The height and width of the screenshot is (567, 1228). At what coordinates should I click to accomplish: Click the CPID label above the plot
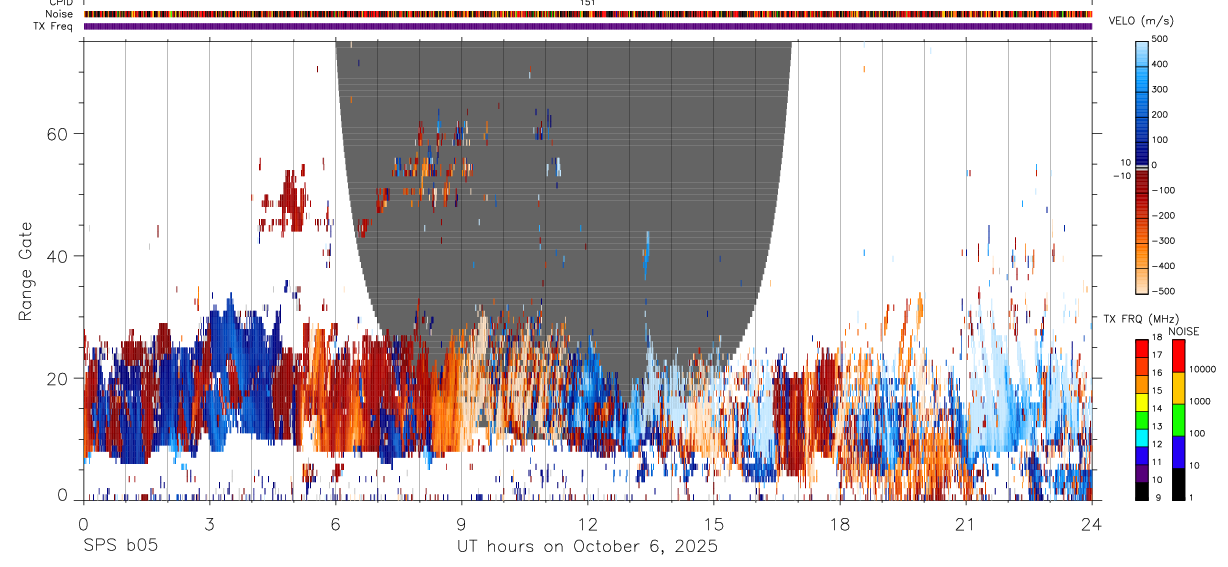(x=60, y=3)
